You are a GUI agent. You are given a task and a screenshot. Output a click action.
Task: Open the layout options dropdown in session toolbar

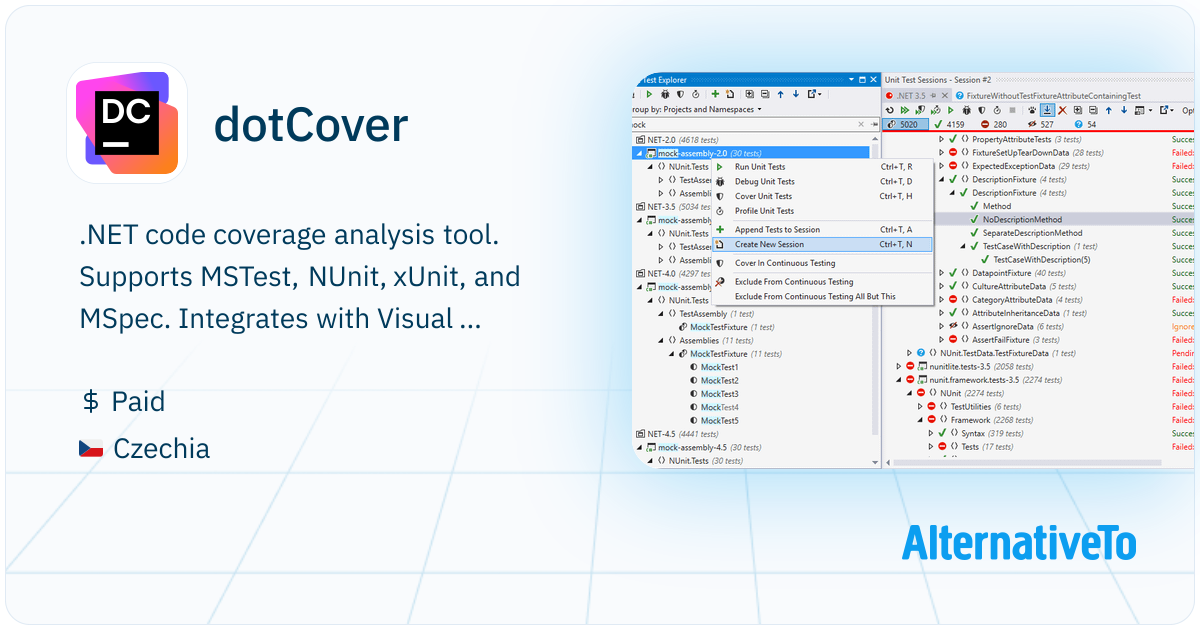(x=1143, y=110)
